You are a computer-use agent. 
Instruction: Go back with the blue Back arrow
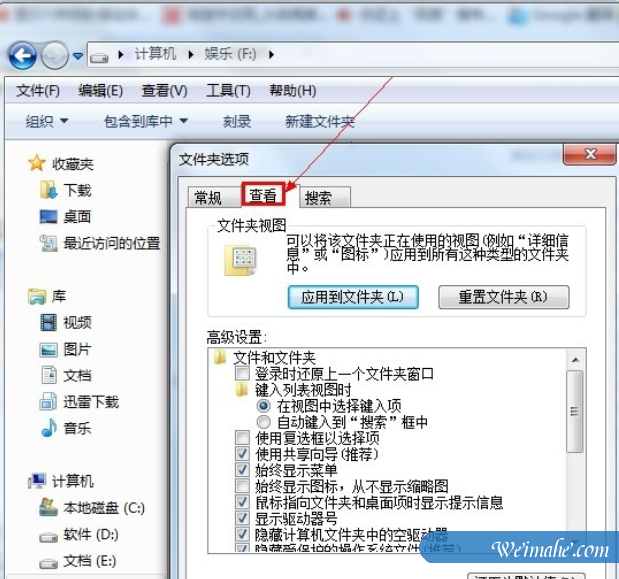tap(23, 56)
